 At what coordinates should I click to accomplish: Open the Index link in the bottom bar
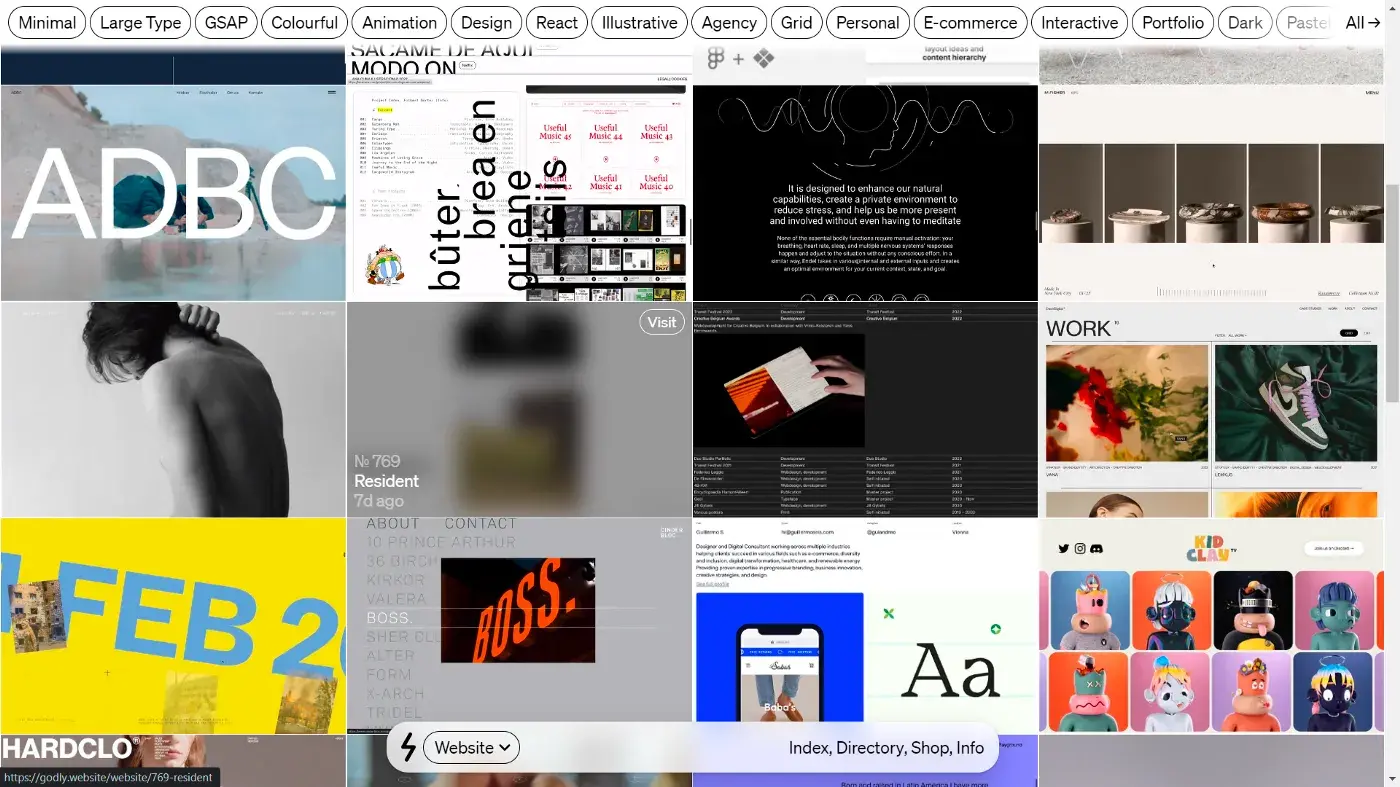click(x=809, y=748)
